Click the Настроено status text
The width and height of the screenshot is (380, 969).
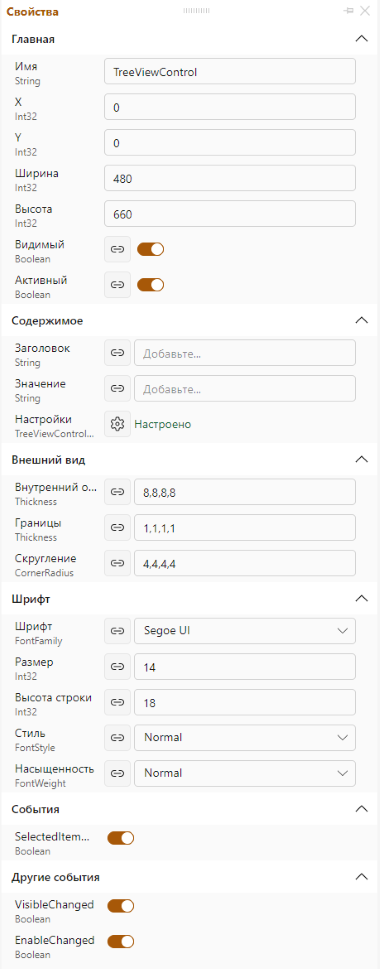point(163,424)
